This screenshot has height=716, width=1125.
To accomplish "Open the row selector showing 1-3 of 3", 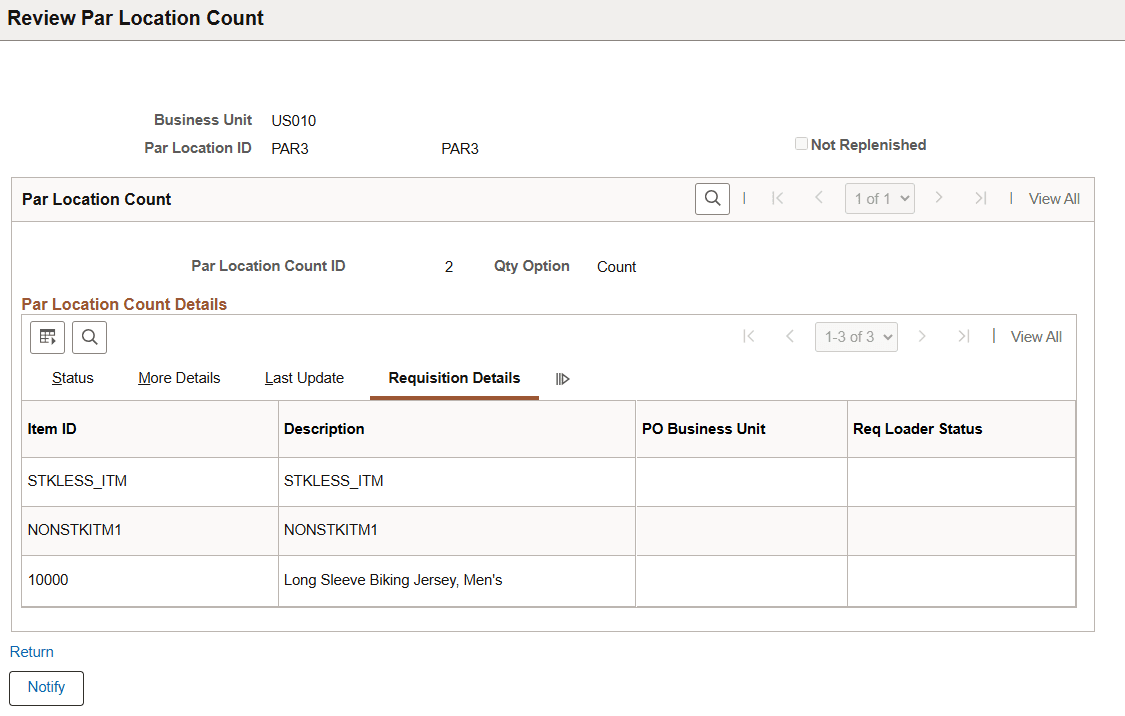I will tap(856, 336).
